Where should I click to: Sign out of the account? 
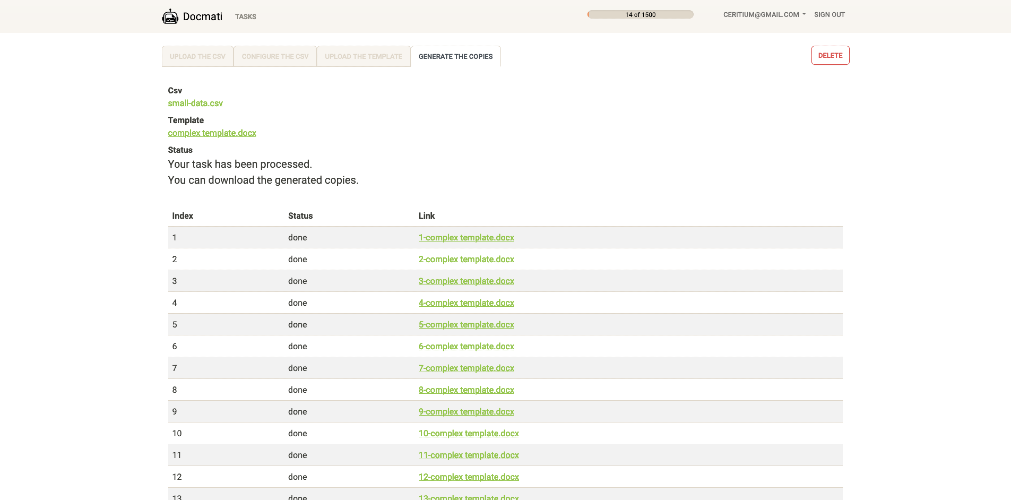click(x=829, y=14)
